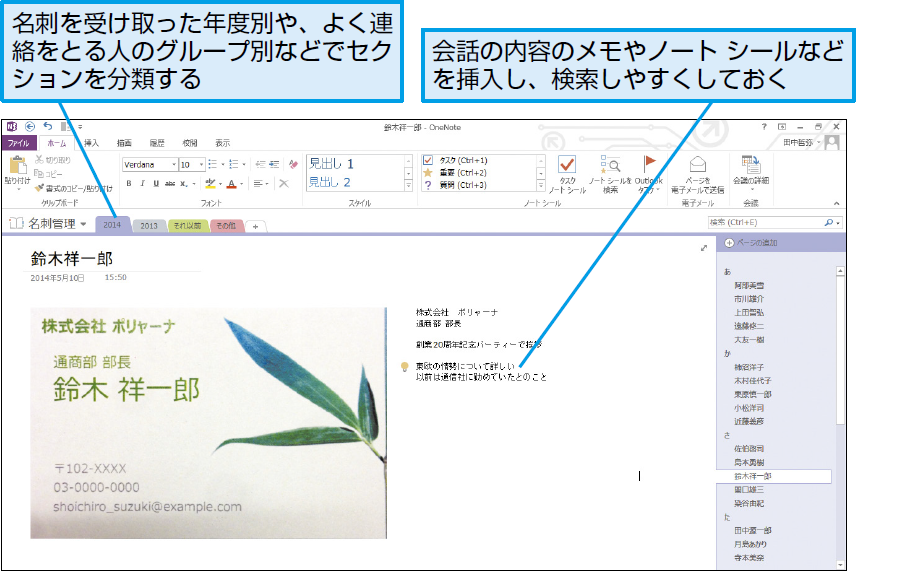The width and height of the screenshot is (902, 571).
Task: Click the Delete X icon in font group
Action: (x=284, y=183)
